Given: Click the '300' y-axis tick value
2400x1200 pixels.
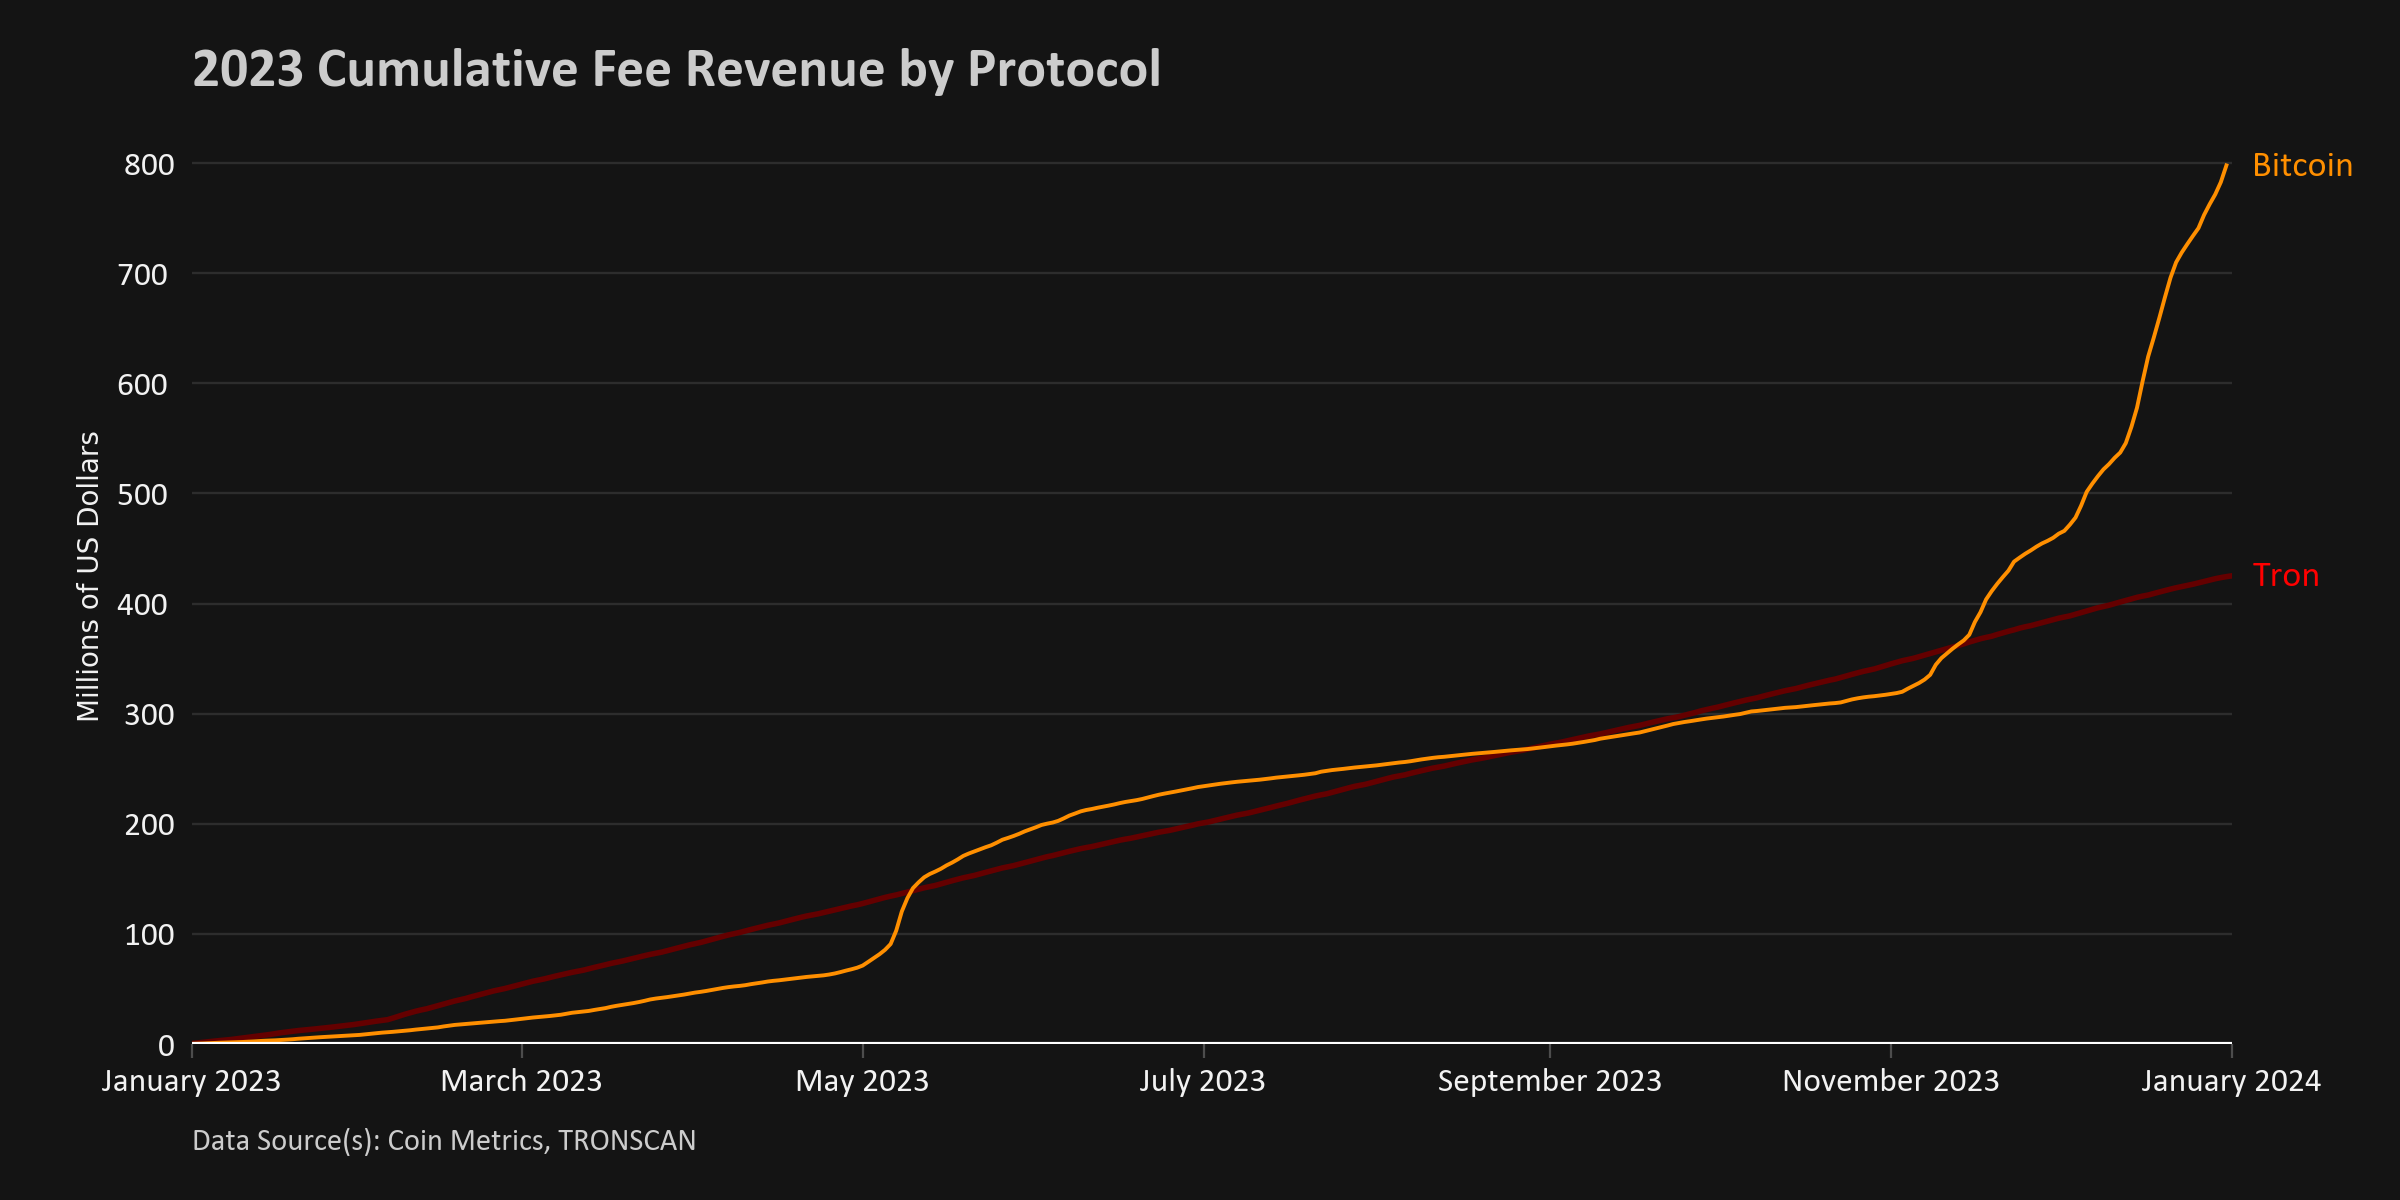Looking at the screenshot, I should pyautogui.click(x=149, y=715).
